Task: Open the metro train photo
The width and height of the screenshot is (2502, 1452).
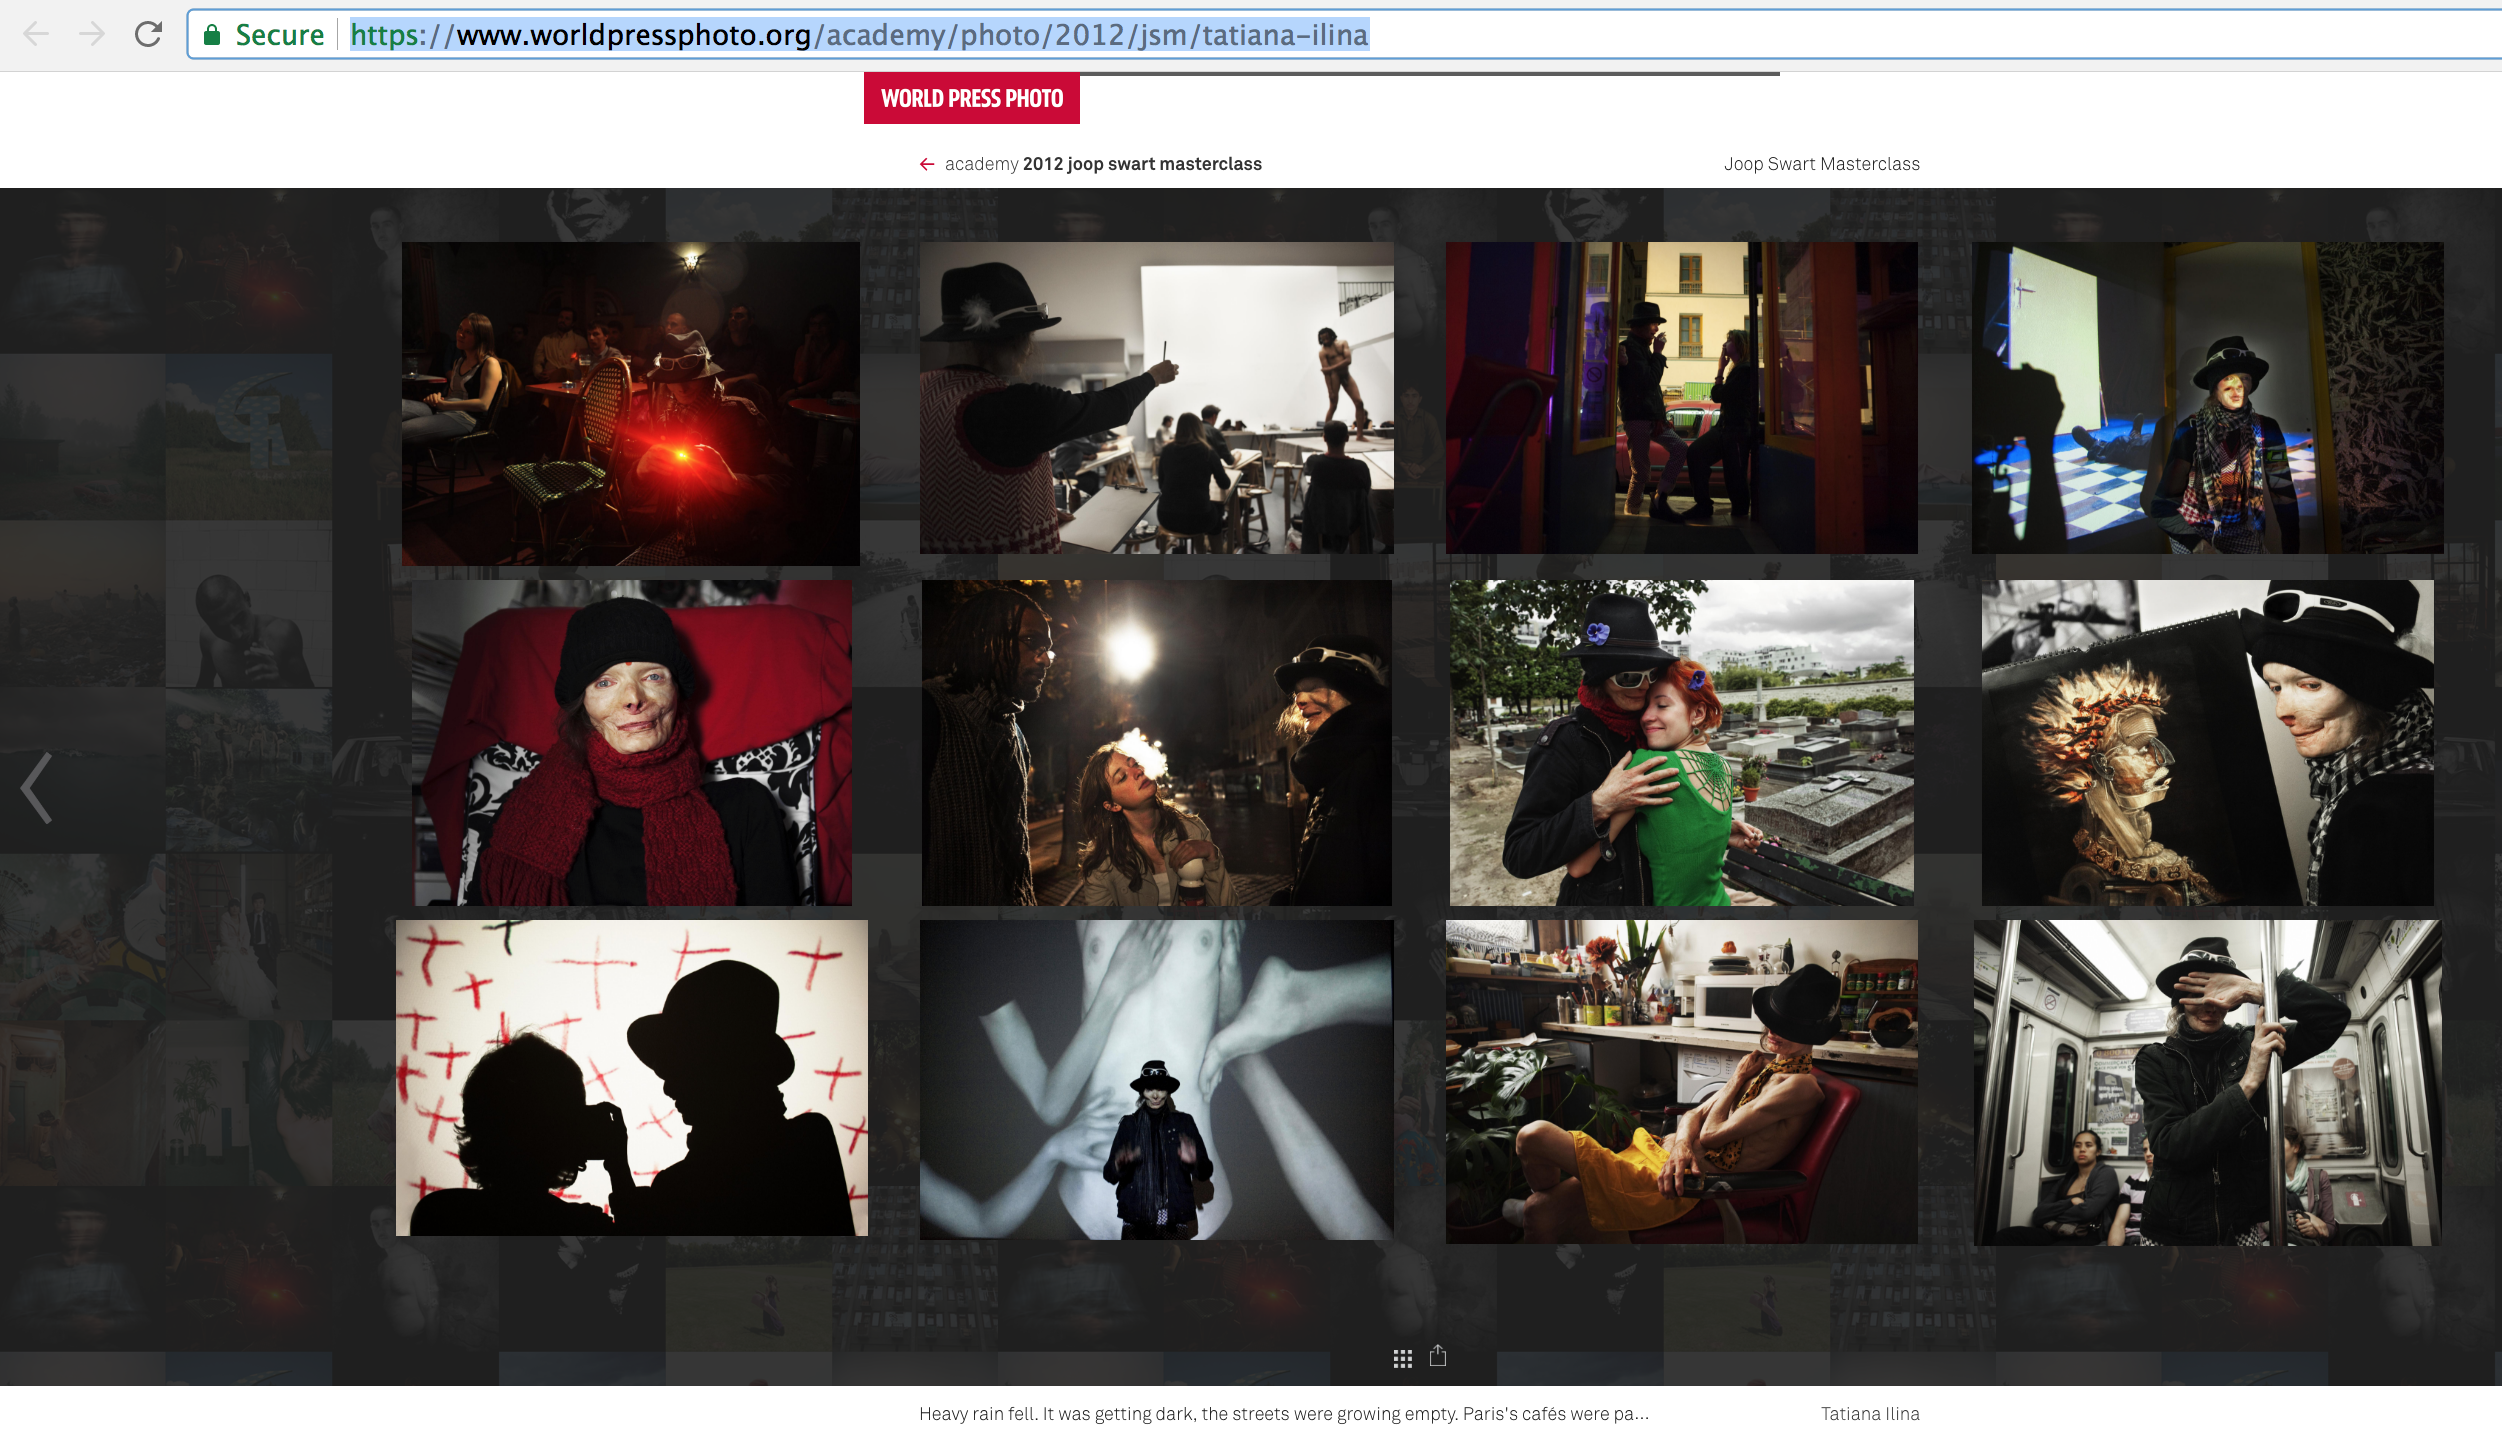Action: [2208, 1083]
